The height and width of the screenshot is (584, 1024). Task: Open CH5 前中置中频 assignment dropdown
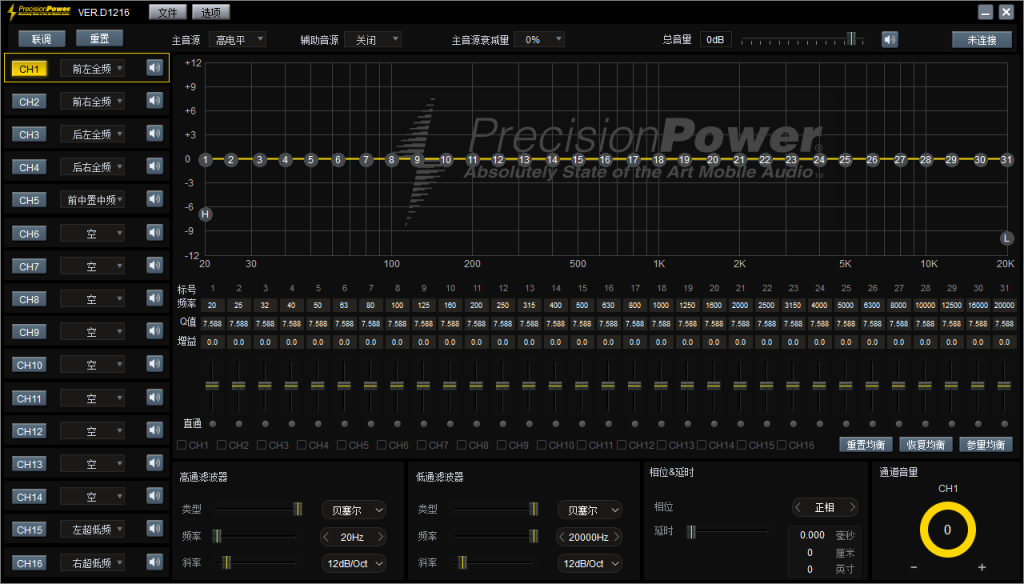click(x=92, y=200)
